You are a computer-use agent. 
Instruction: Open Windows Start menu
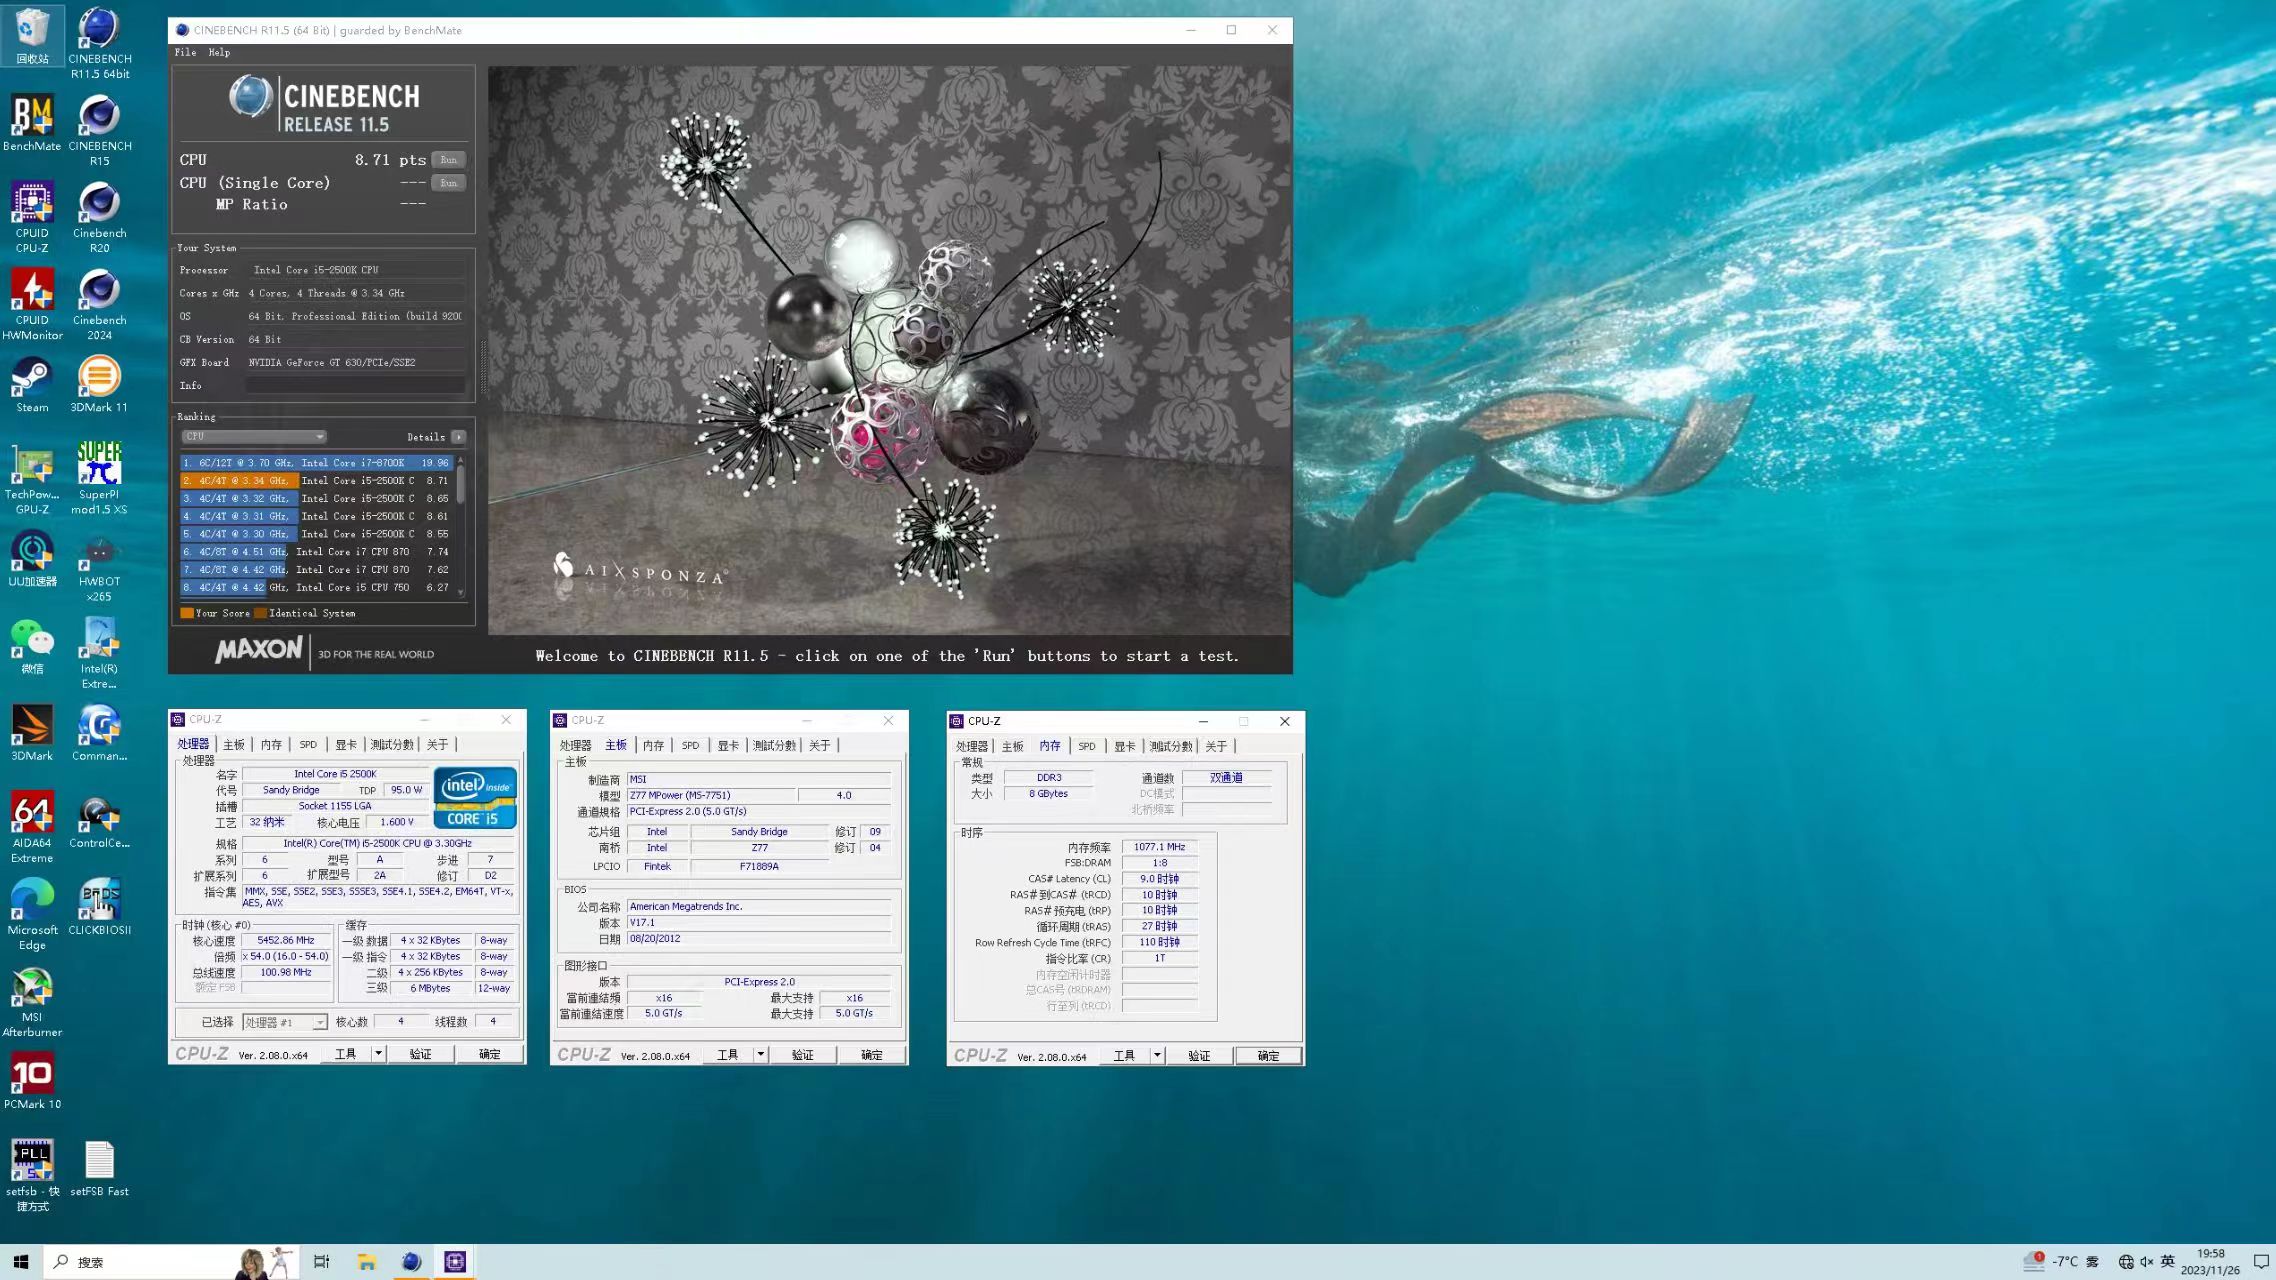[21, 1262]
